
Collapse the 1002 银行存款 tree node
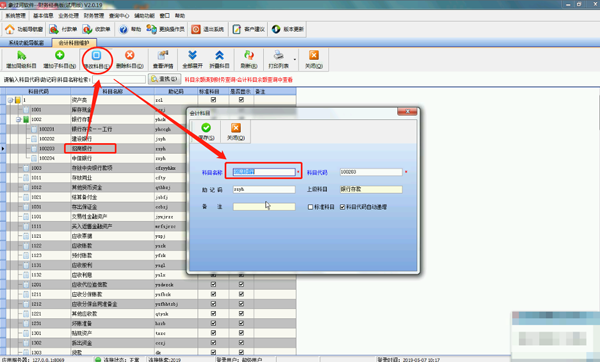point(18,120)
